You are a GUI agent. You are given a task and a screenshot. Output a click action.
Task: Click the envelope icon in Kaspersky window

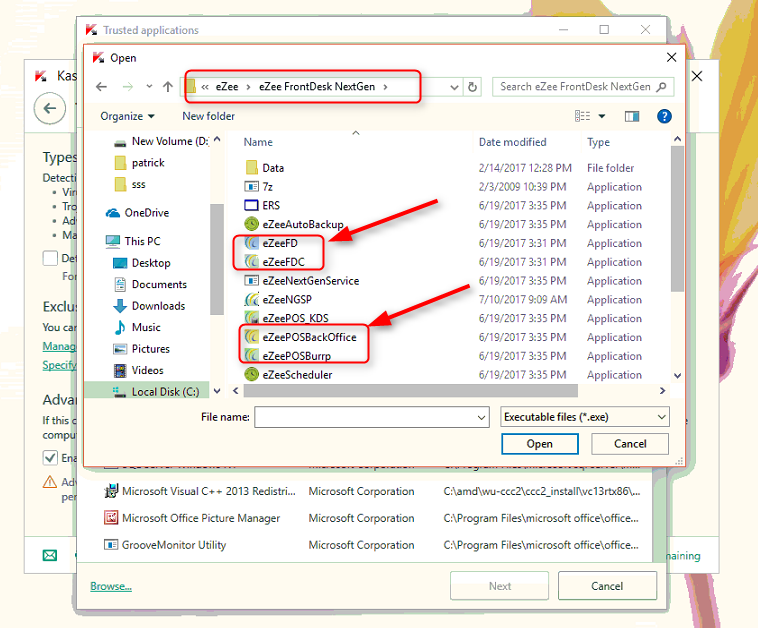click(x=50, y=555)
